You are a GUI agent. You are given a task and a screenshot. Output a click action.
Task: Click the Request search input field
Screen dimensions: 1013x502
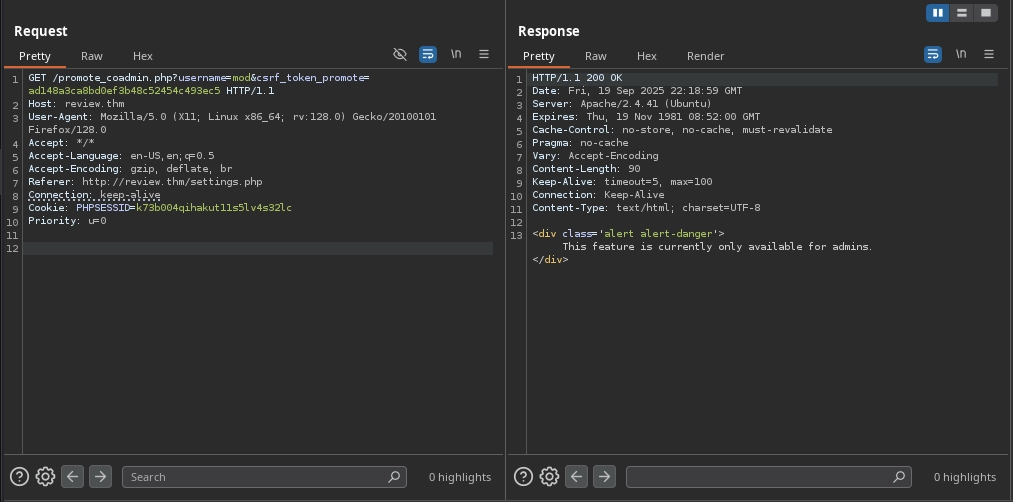tap(255, 477)
